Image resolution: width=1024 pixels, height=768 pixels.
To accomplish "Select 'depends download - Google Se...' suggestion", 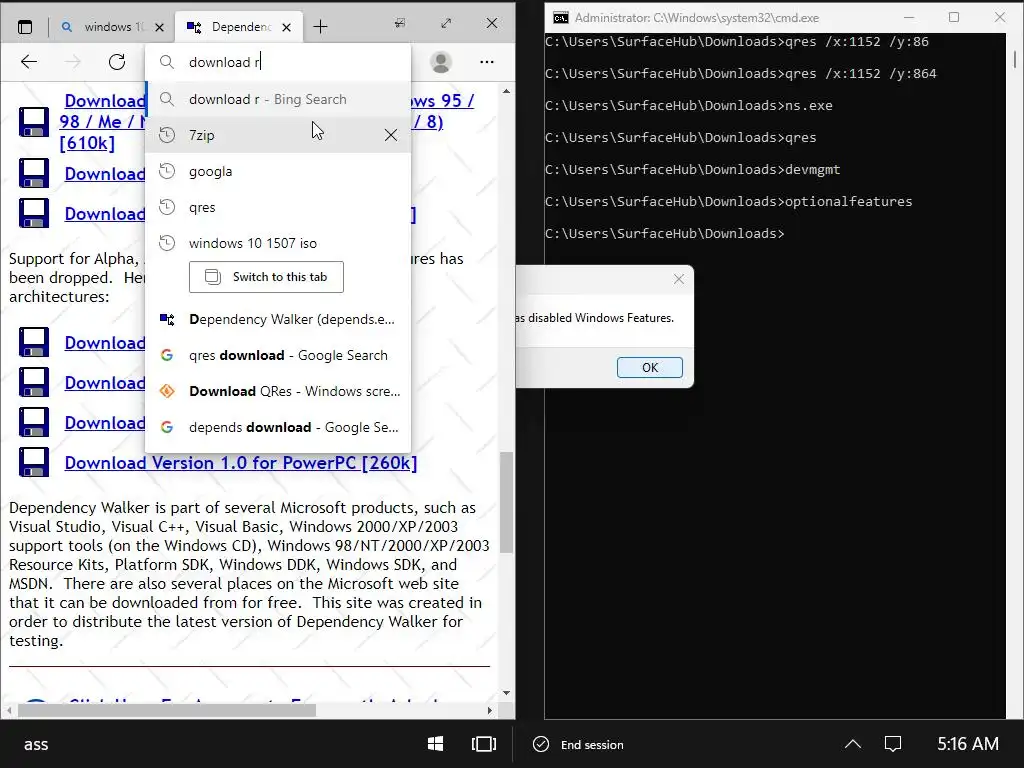I will (x=278, y=427).
